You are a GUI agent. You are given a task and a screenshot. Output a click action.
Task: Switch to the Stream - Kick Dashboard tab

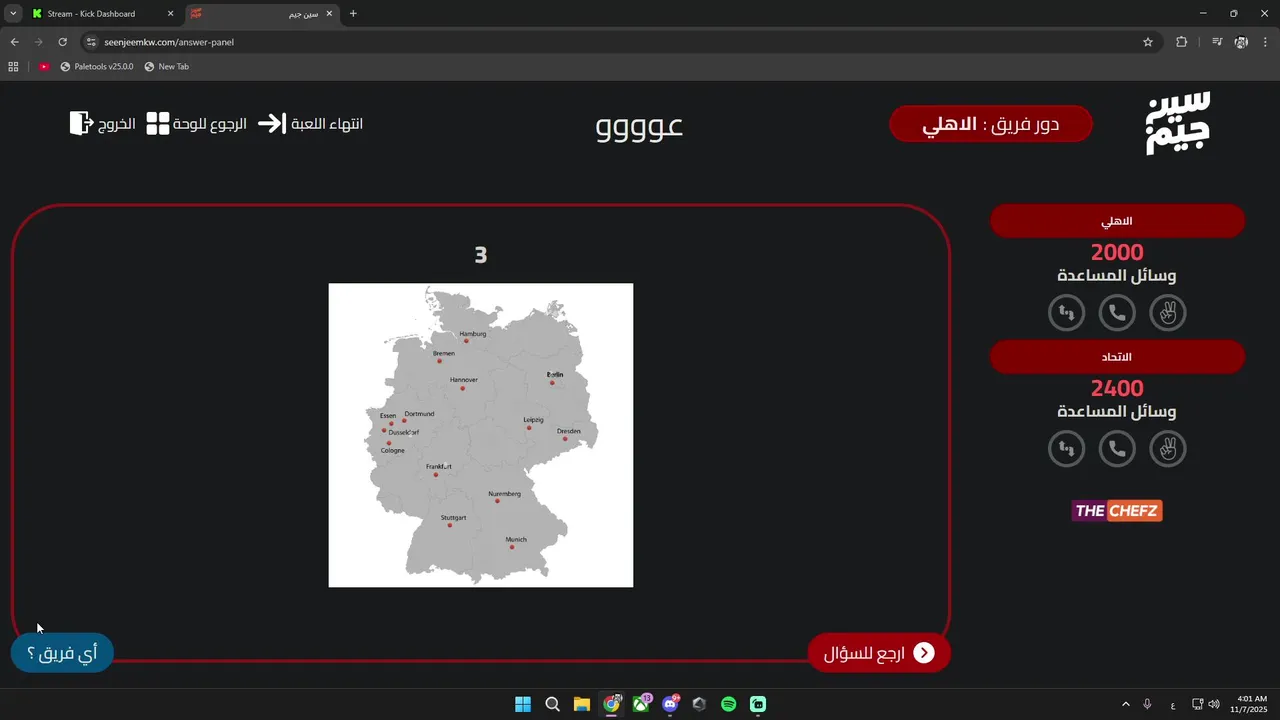coord(102,14)
